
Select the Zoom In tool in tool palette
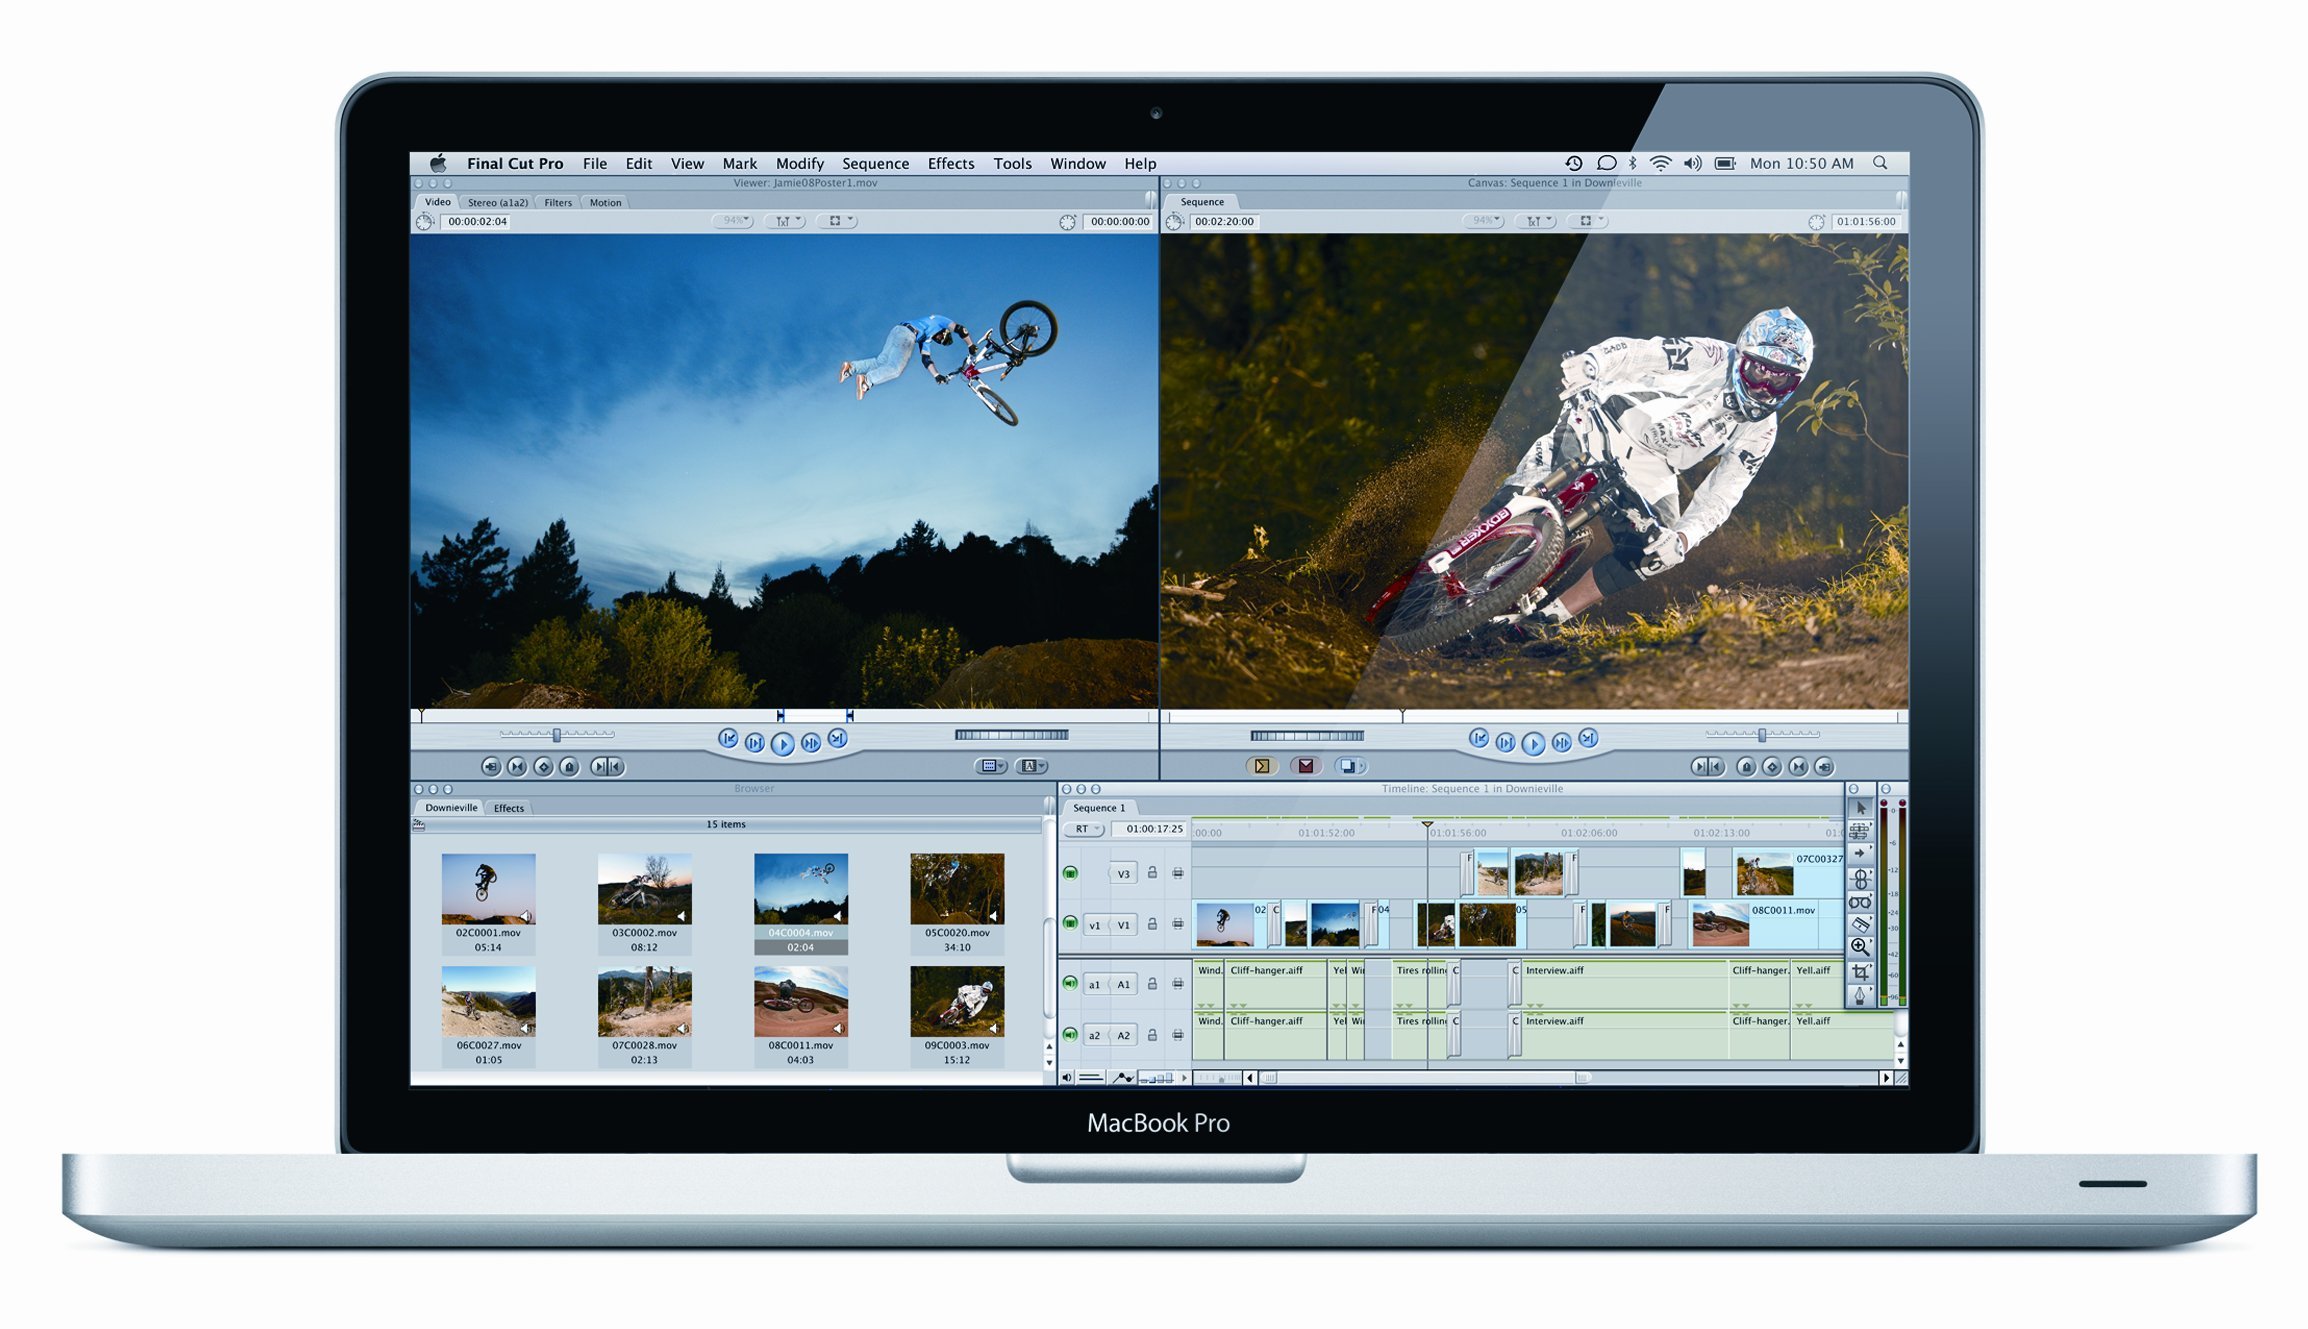click(x=1859, y=946)
